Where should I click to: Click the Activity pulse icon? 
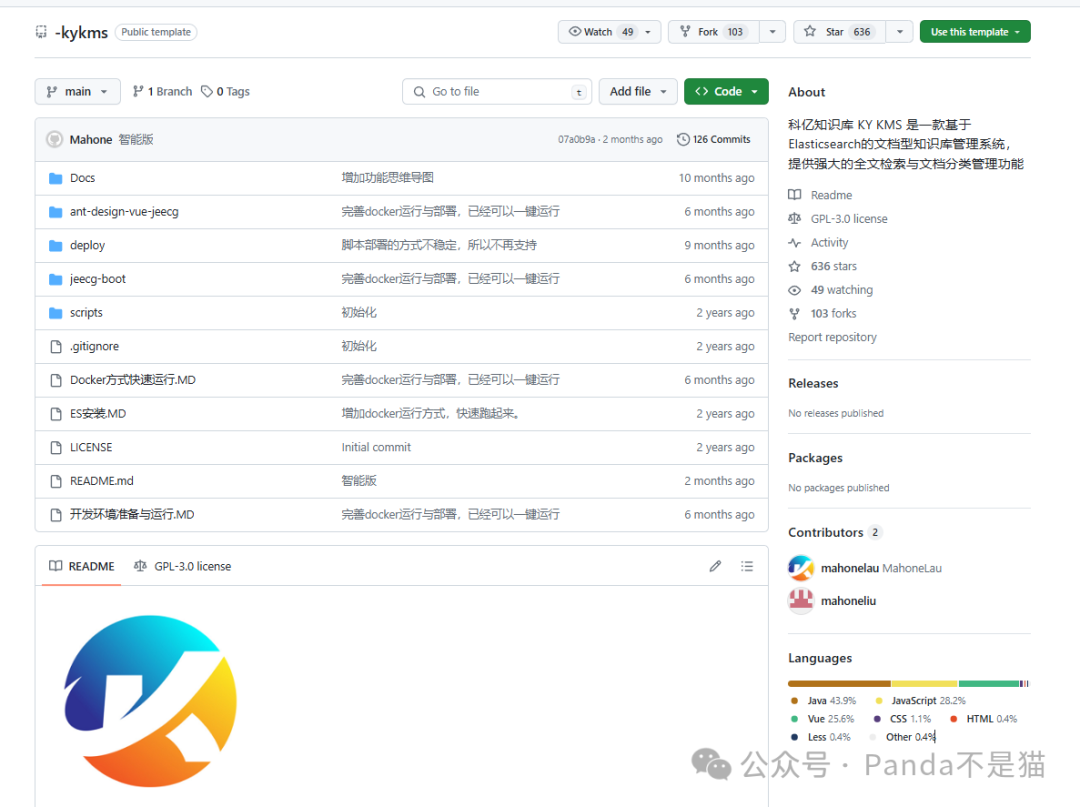[794, 242]
